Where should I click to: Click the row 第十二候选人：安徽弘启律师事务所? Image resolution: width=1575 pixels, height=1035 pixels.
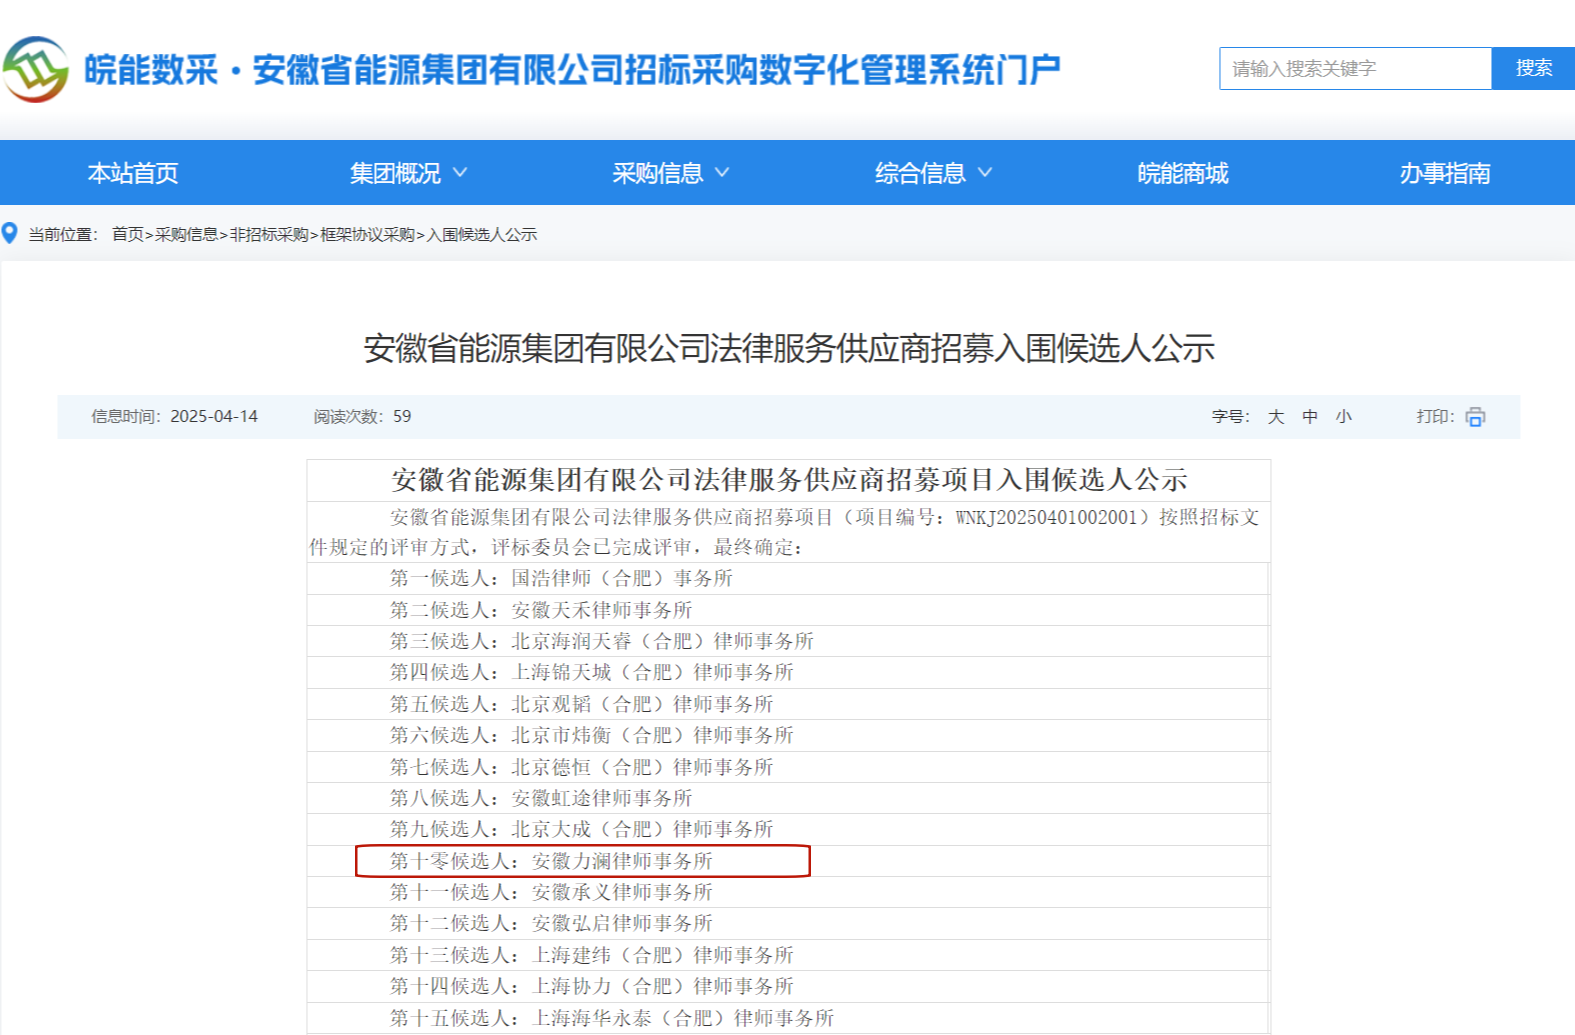[x=788, y=923]
